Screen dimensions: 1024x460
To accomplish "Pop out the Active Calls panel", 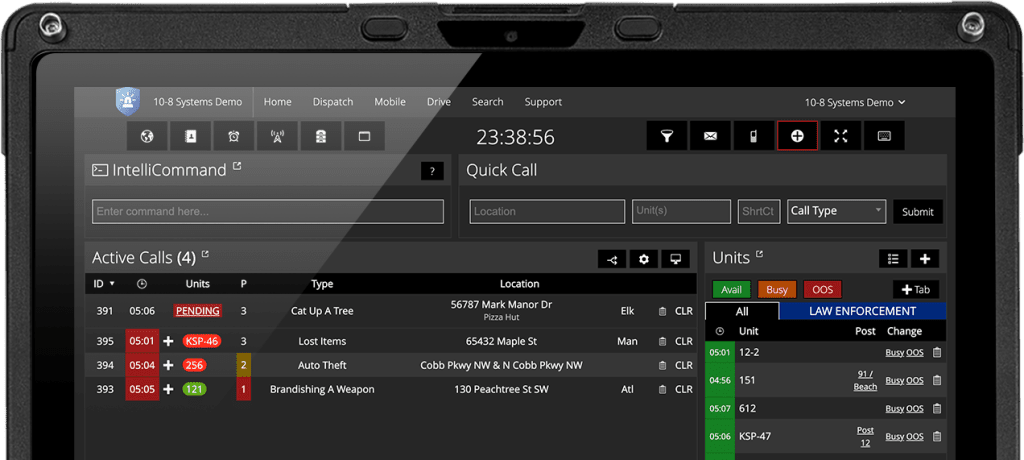I will (x=205, y=254).
